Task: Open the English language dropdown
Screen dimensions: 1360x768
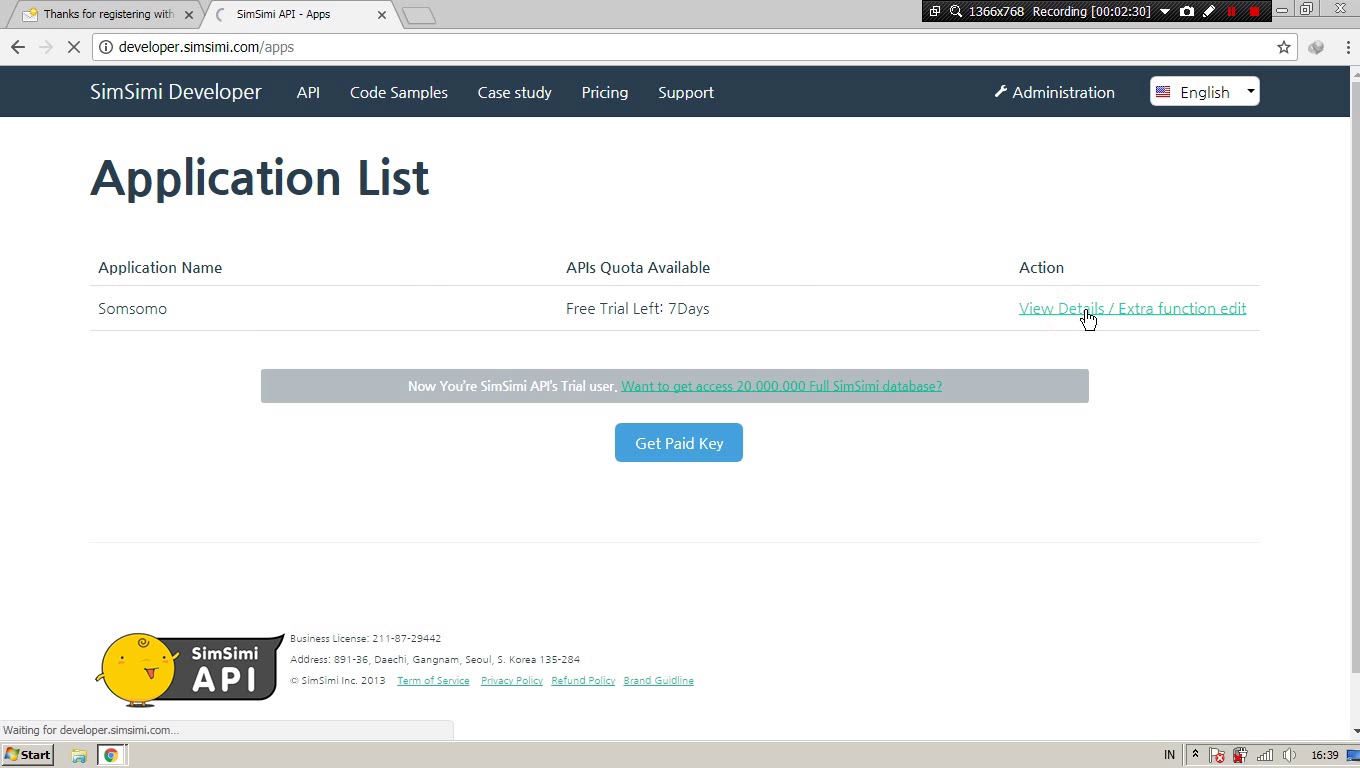Action: click(1204, 92)
